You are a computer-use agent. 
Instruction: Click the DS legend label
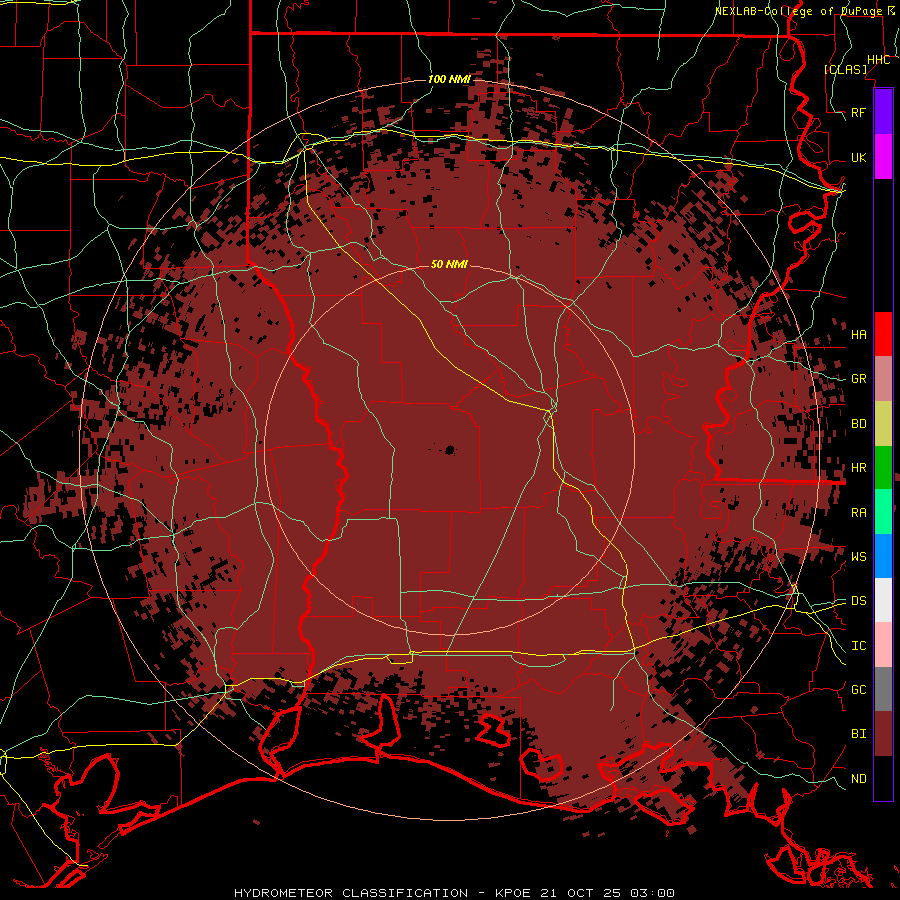[x=858, y=601]
